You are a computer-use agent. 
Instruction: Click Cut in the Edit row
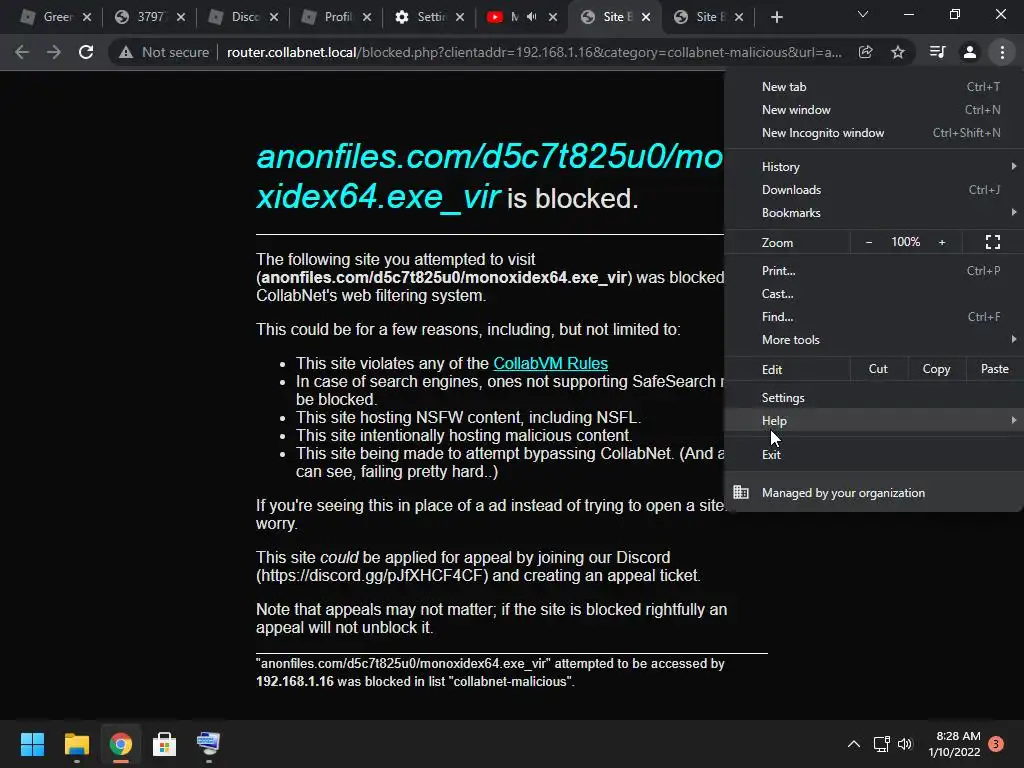click(x=878, y=369)
